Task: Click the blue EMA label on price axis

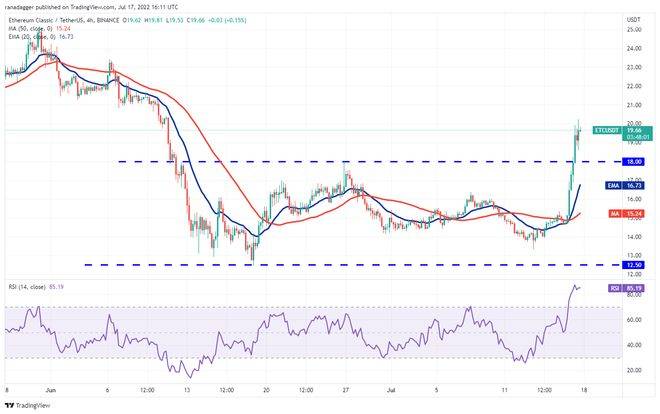Action: click(x=607, y=185)
